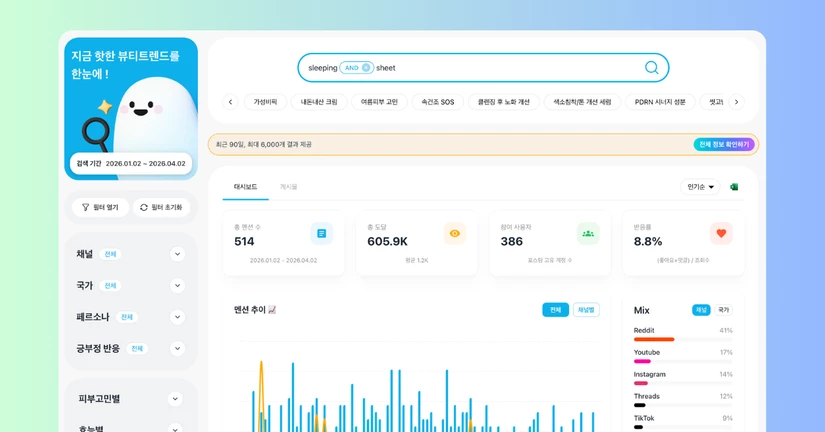825x432 pixels.
Task: Switch to the 대시보드 tab
Action: [245, 187]
